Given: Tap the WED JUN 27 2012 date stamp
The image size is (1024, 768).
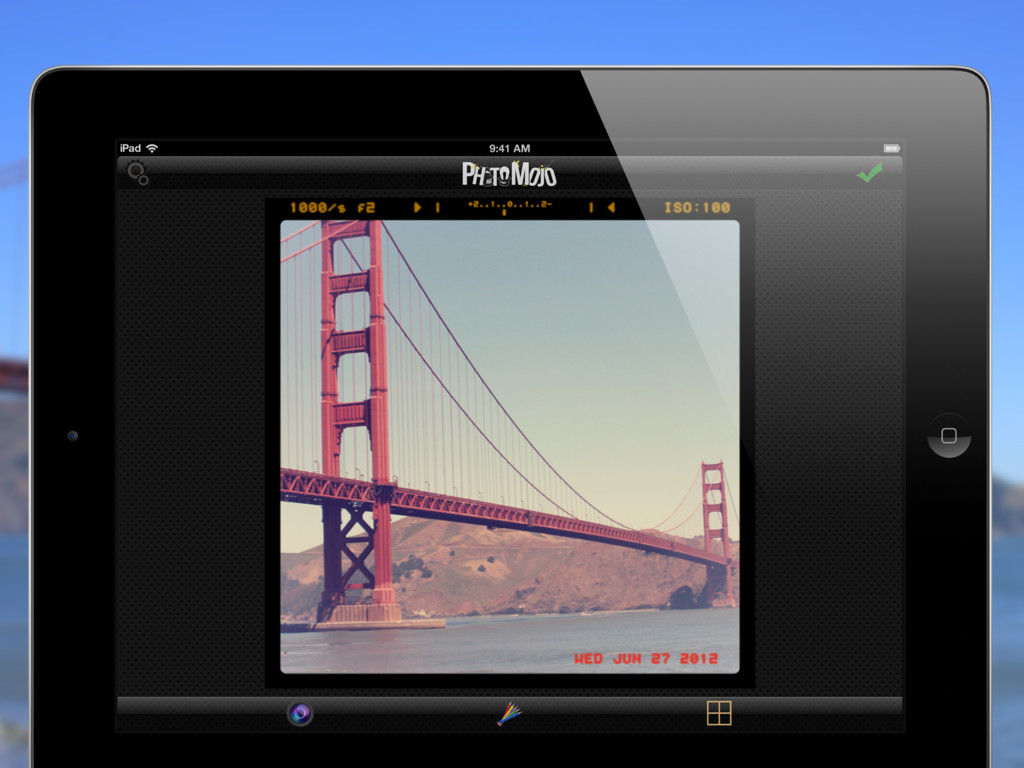Looking at the screenshot, I should (645, 659).
